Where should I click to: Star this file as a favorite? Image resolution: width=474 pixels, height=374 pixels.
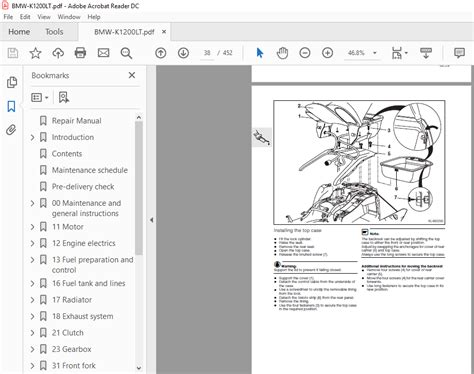point(35,53)
